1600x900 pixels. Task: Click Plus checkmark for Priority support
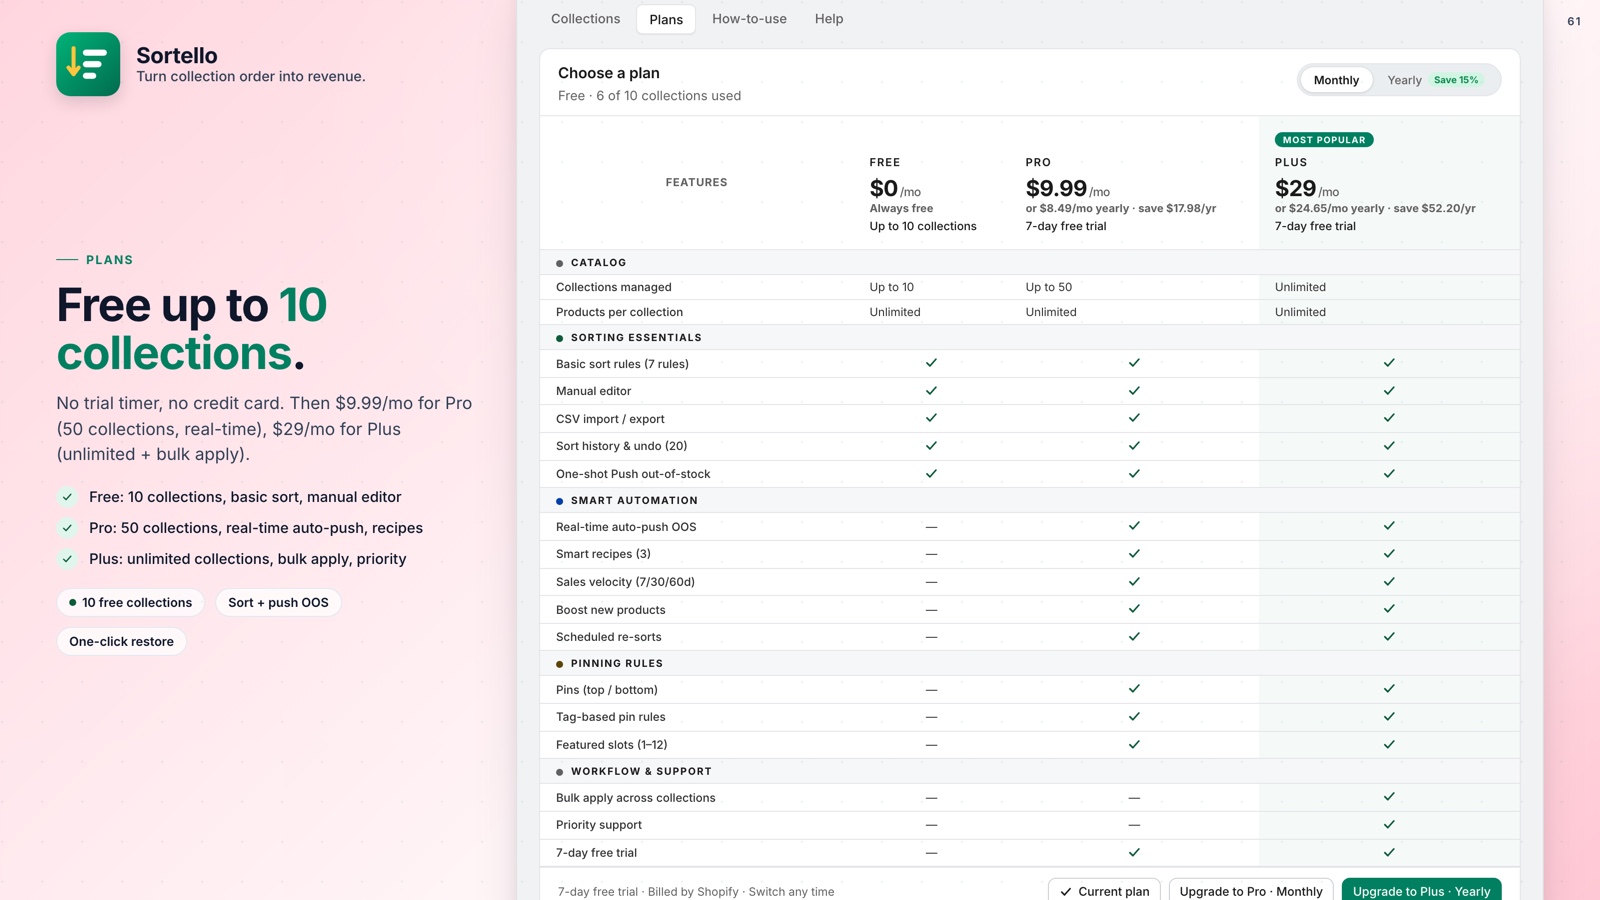[x=1389, y=824]
